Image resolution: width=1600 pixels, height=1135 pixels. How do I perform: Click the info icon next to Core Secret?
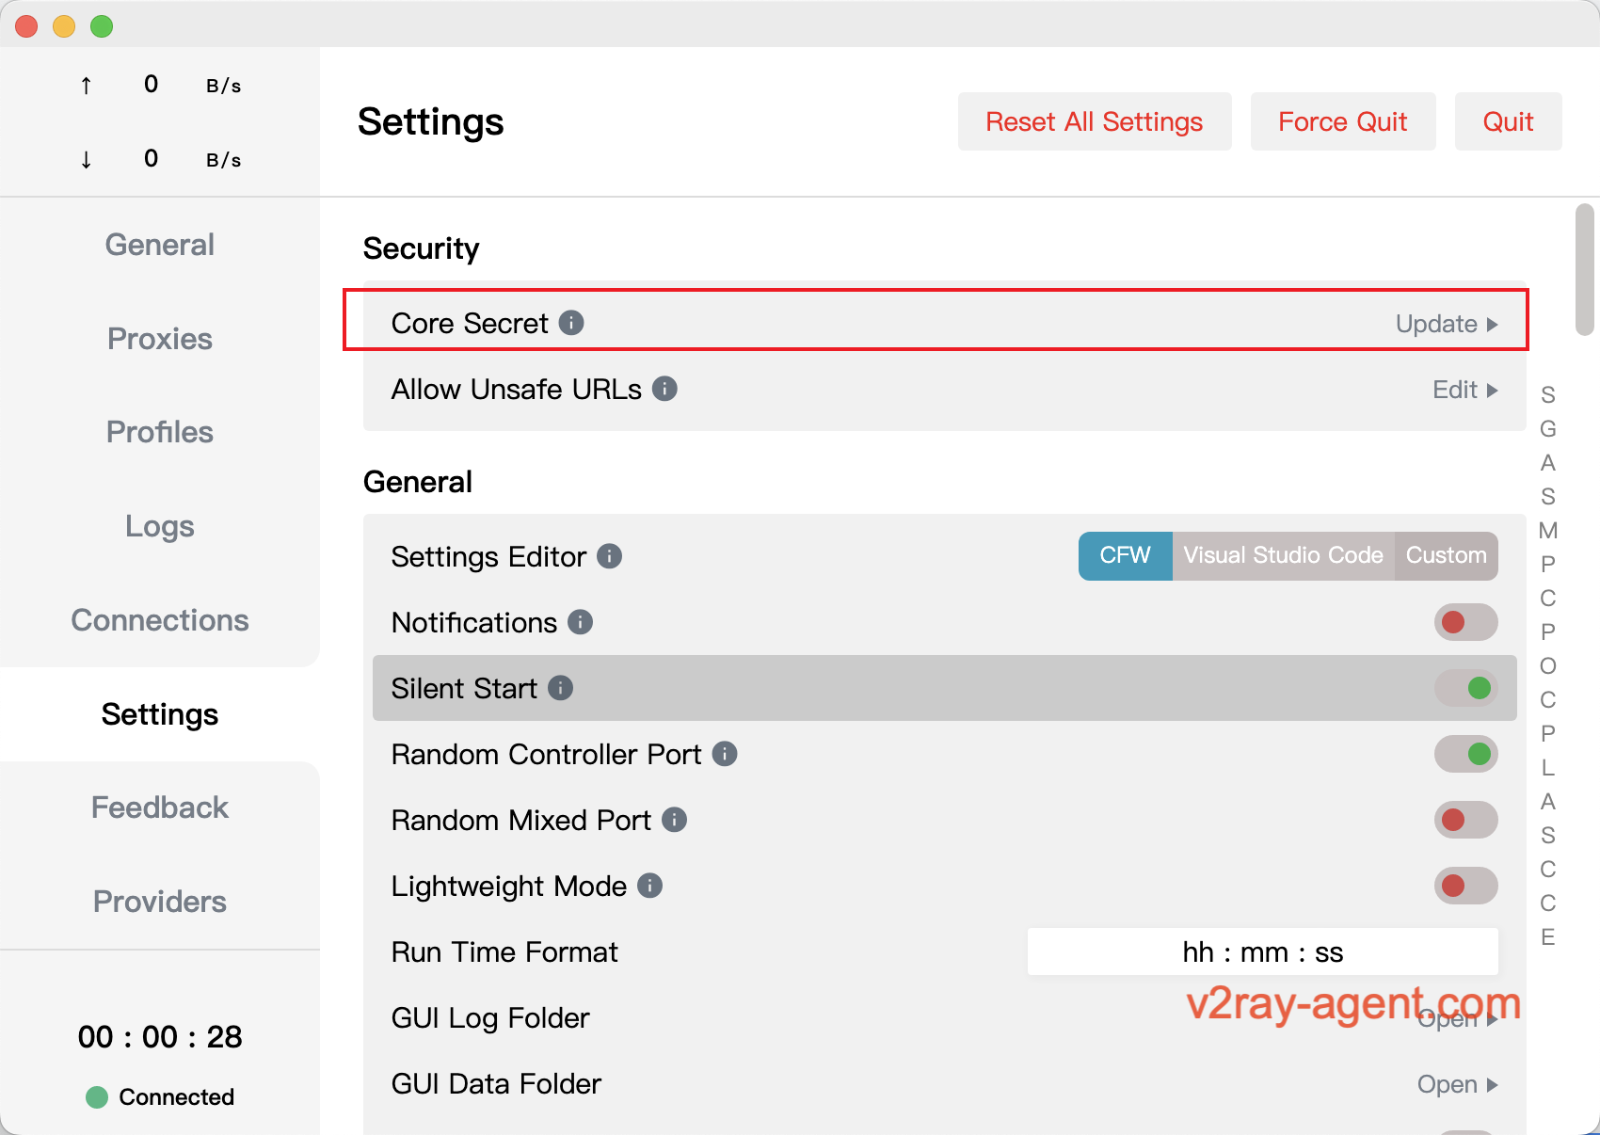(571, 323)
